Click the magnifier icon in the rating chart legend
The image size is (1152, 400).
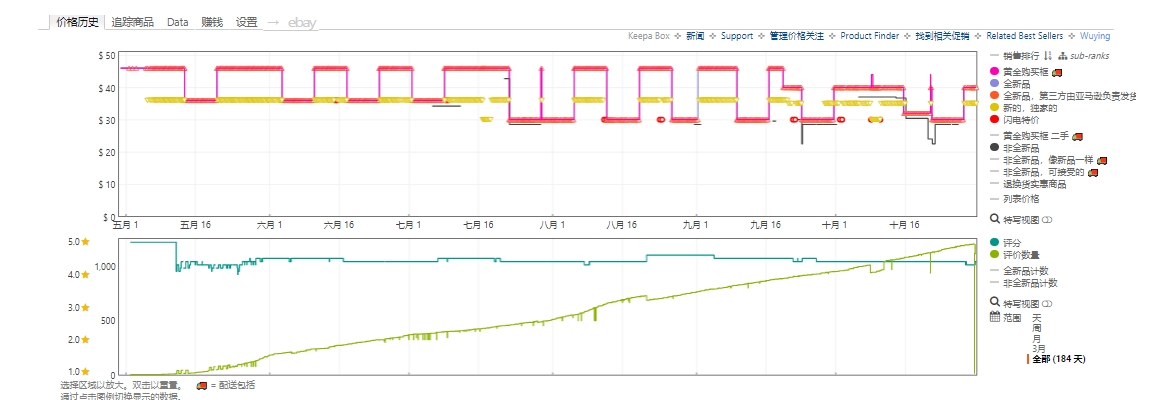click(994, 302)
